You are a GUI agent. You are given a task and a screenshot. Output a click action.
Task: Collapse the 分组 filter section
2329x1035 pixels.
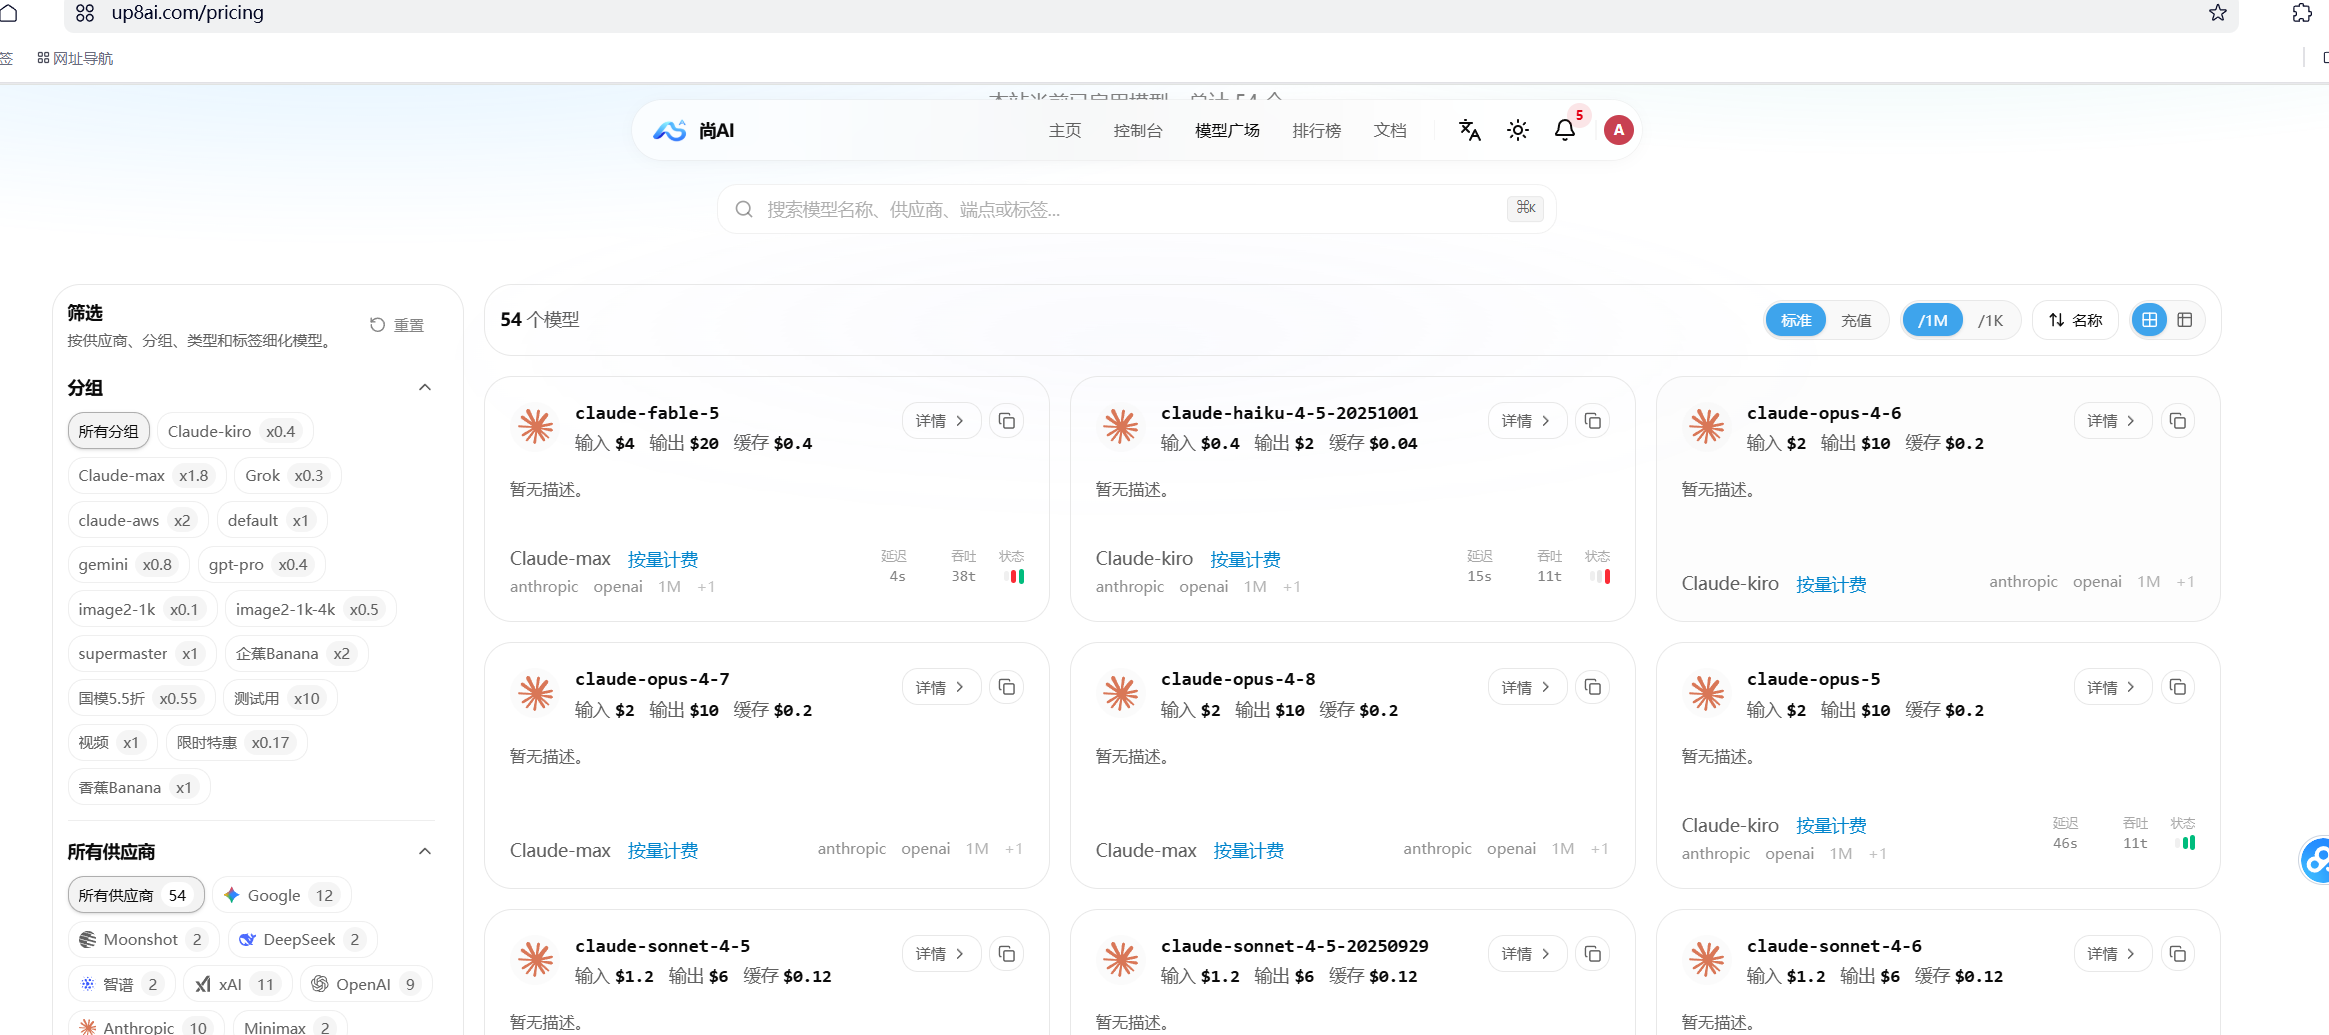(x=425, y=387)
